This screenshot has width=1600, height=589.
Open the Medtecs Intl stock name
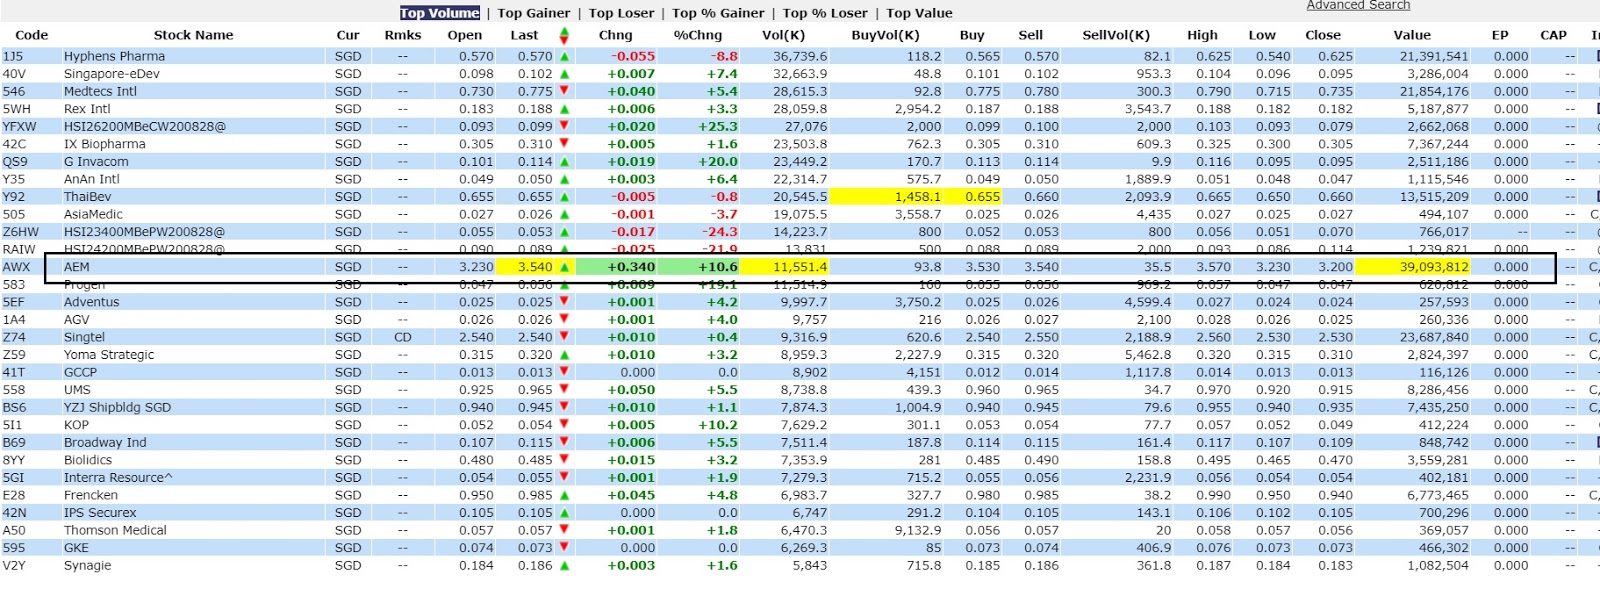(100, 92)
